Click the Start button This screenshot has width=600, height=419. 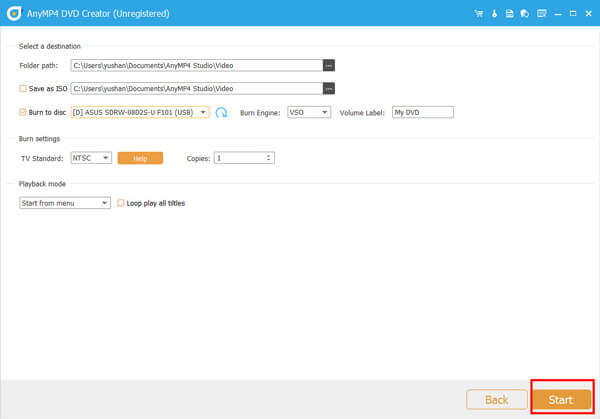tap(561, 400)
